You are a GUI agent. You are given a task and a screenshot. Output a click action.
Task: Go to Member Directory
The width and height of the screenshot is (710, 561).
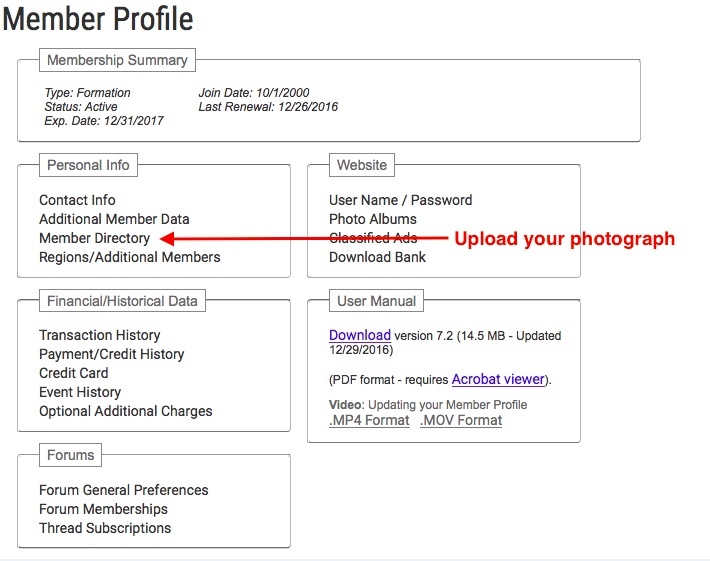tap(94, 238)
